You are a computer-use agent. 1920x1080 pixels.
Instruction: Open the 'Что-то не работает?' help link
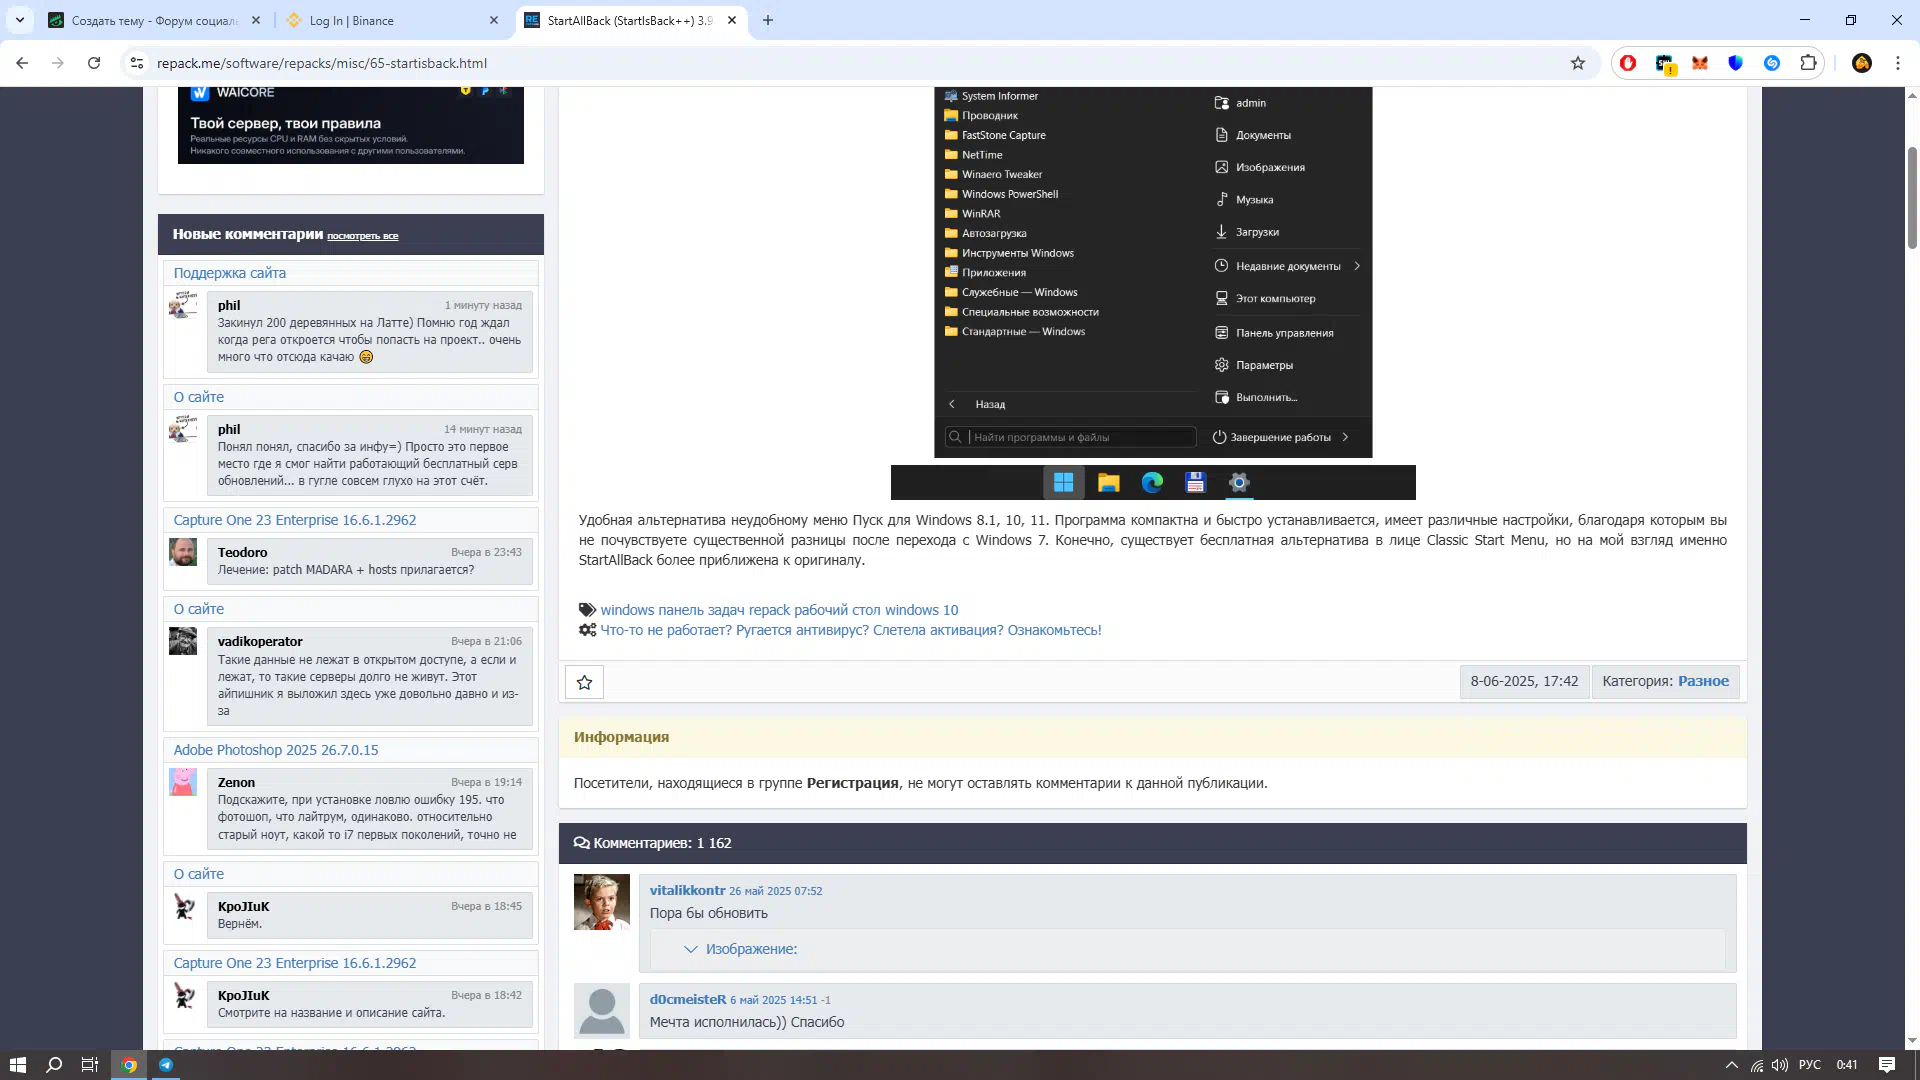pos(851,630)
